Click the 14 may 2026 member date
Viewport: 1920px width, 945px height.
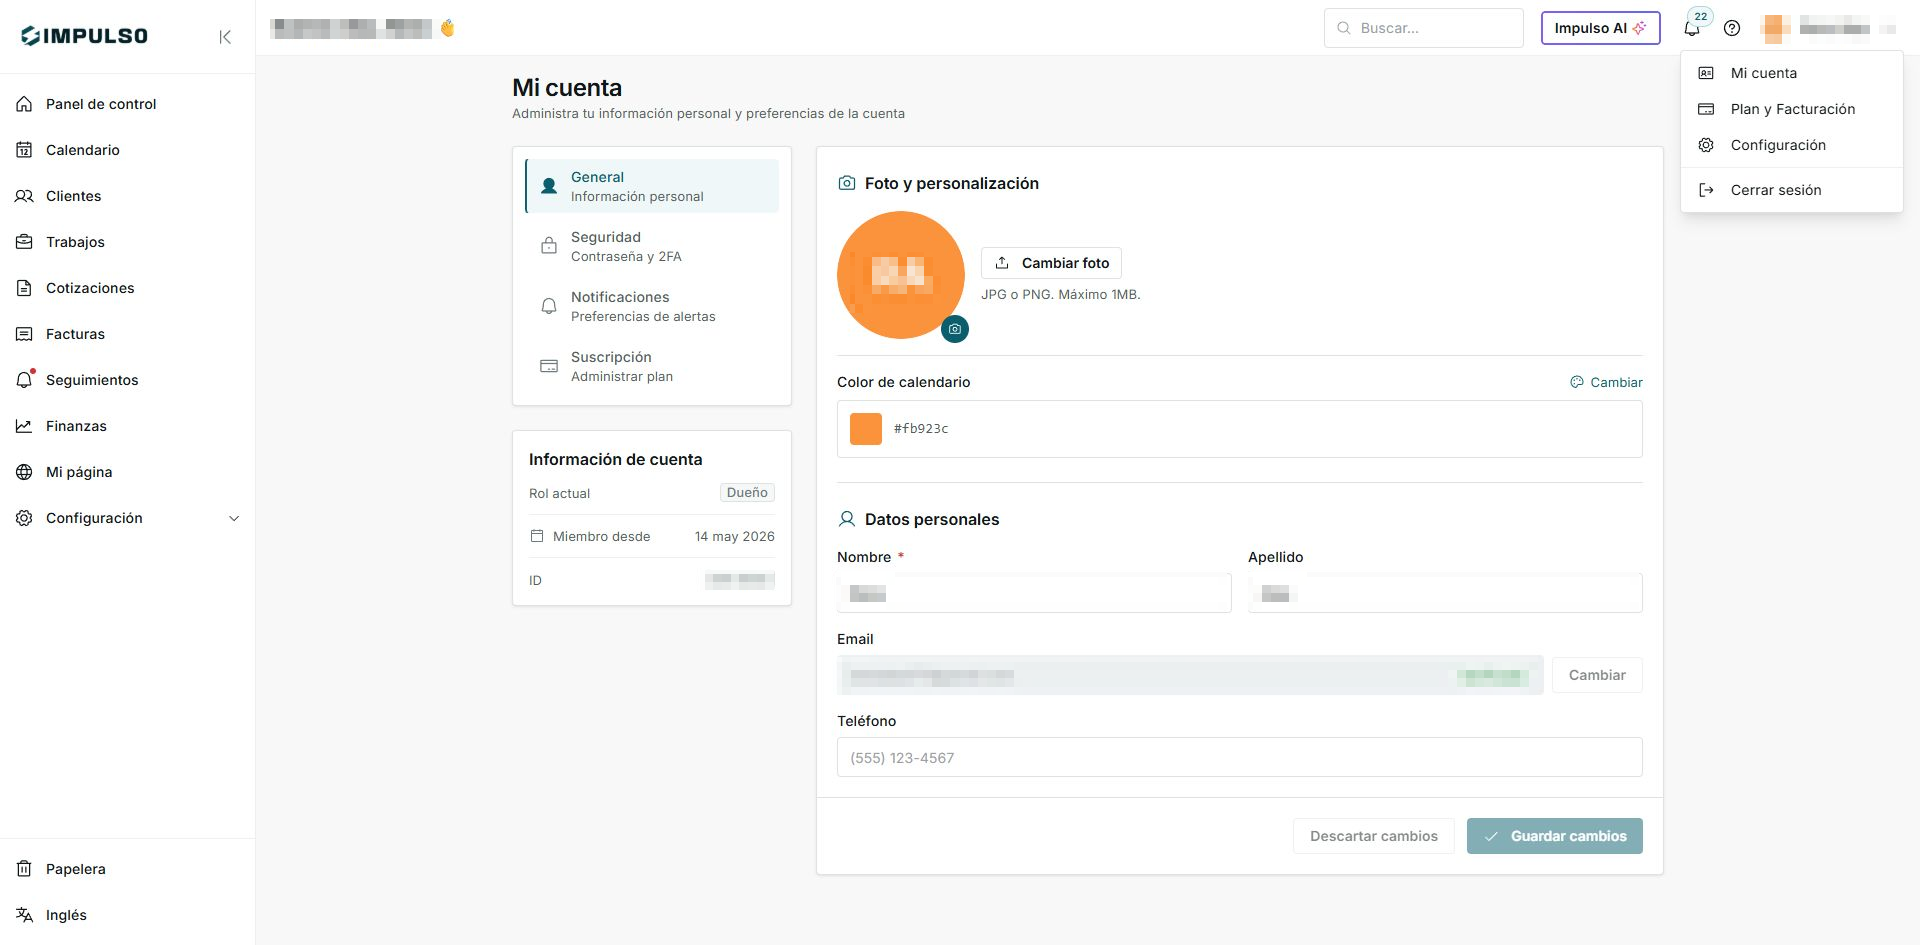[x=735, y=537]
